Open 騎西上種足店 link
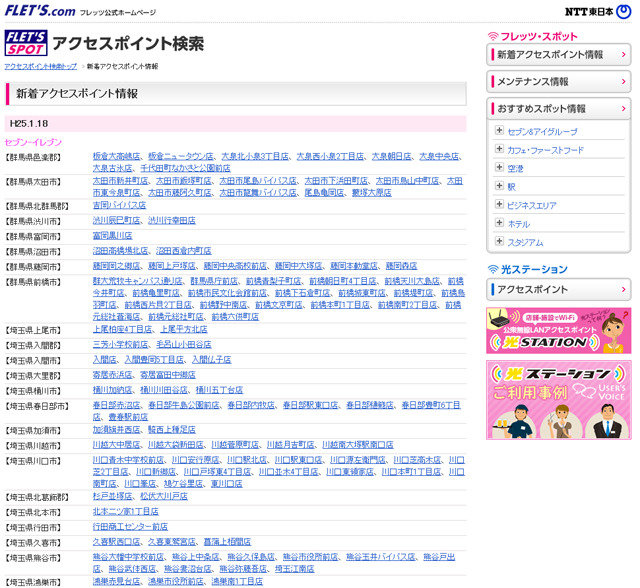Screen dimensions: 640x588 (x=172, y=430)
